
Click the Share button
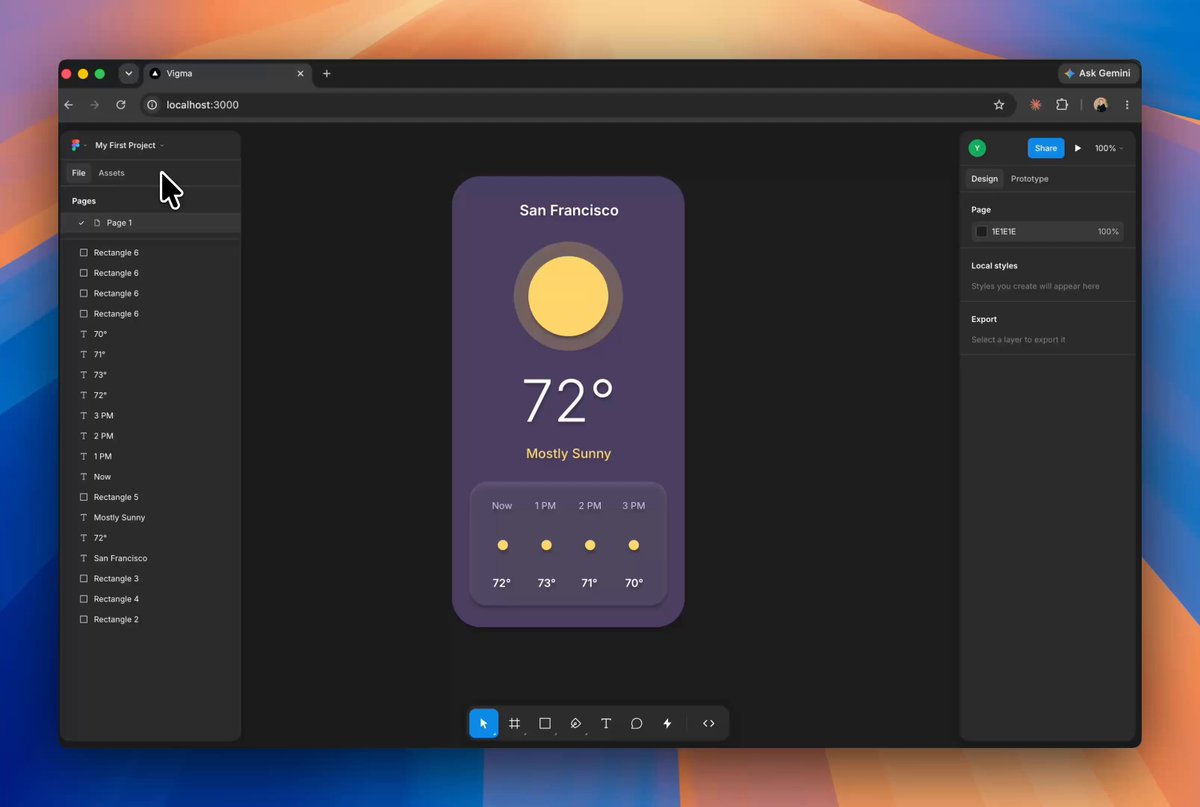pos(1046,148)
